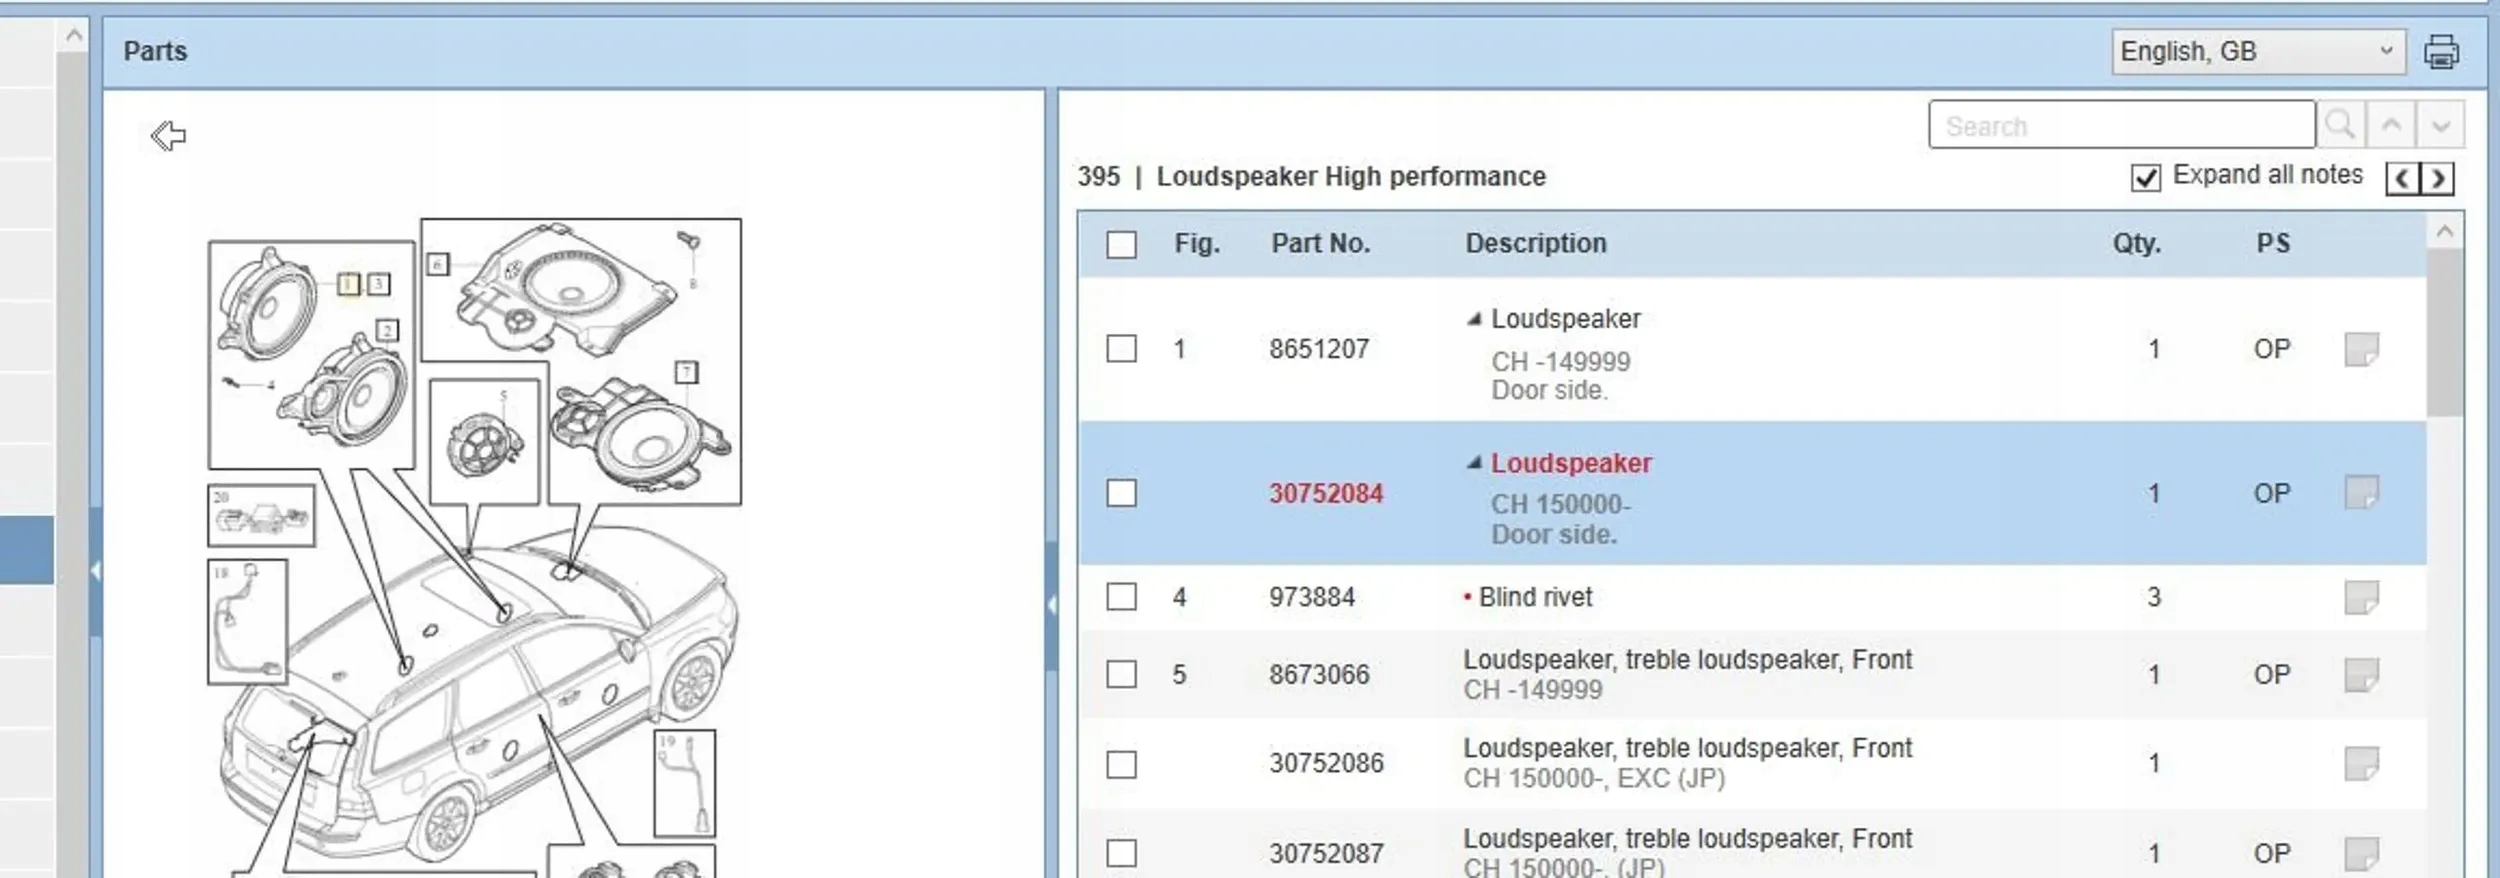This screenshot has height=878, width=2500.
Task: Click the red Loudspeaker description link
Action: point(1571,463)
